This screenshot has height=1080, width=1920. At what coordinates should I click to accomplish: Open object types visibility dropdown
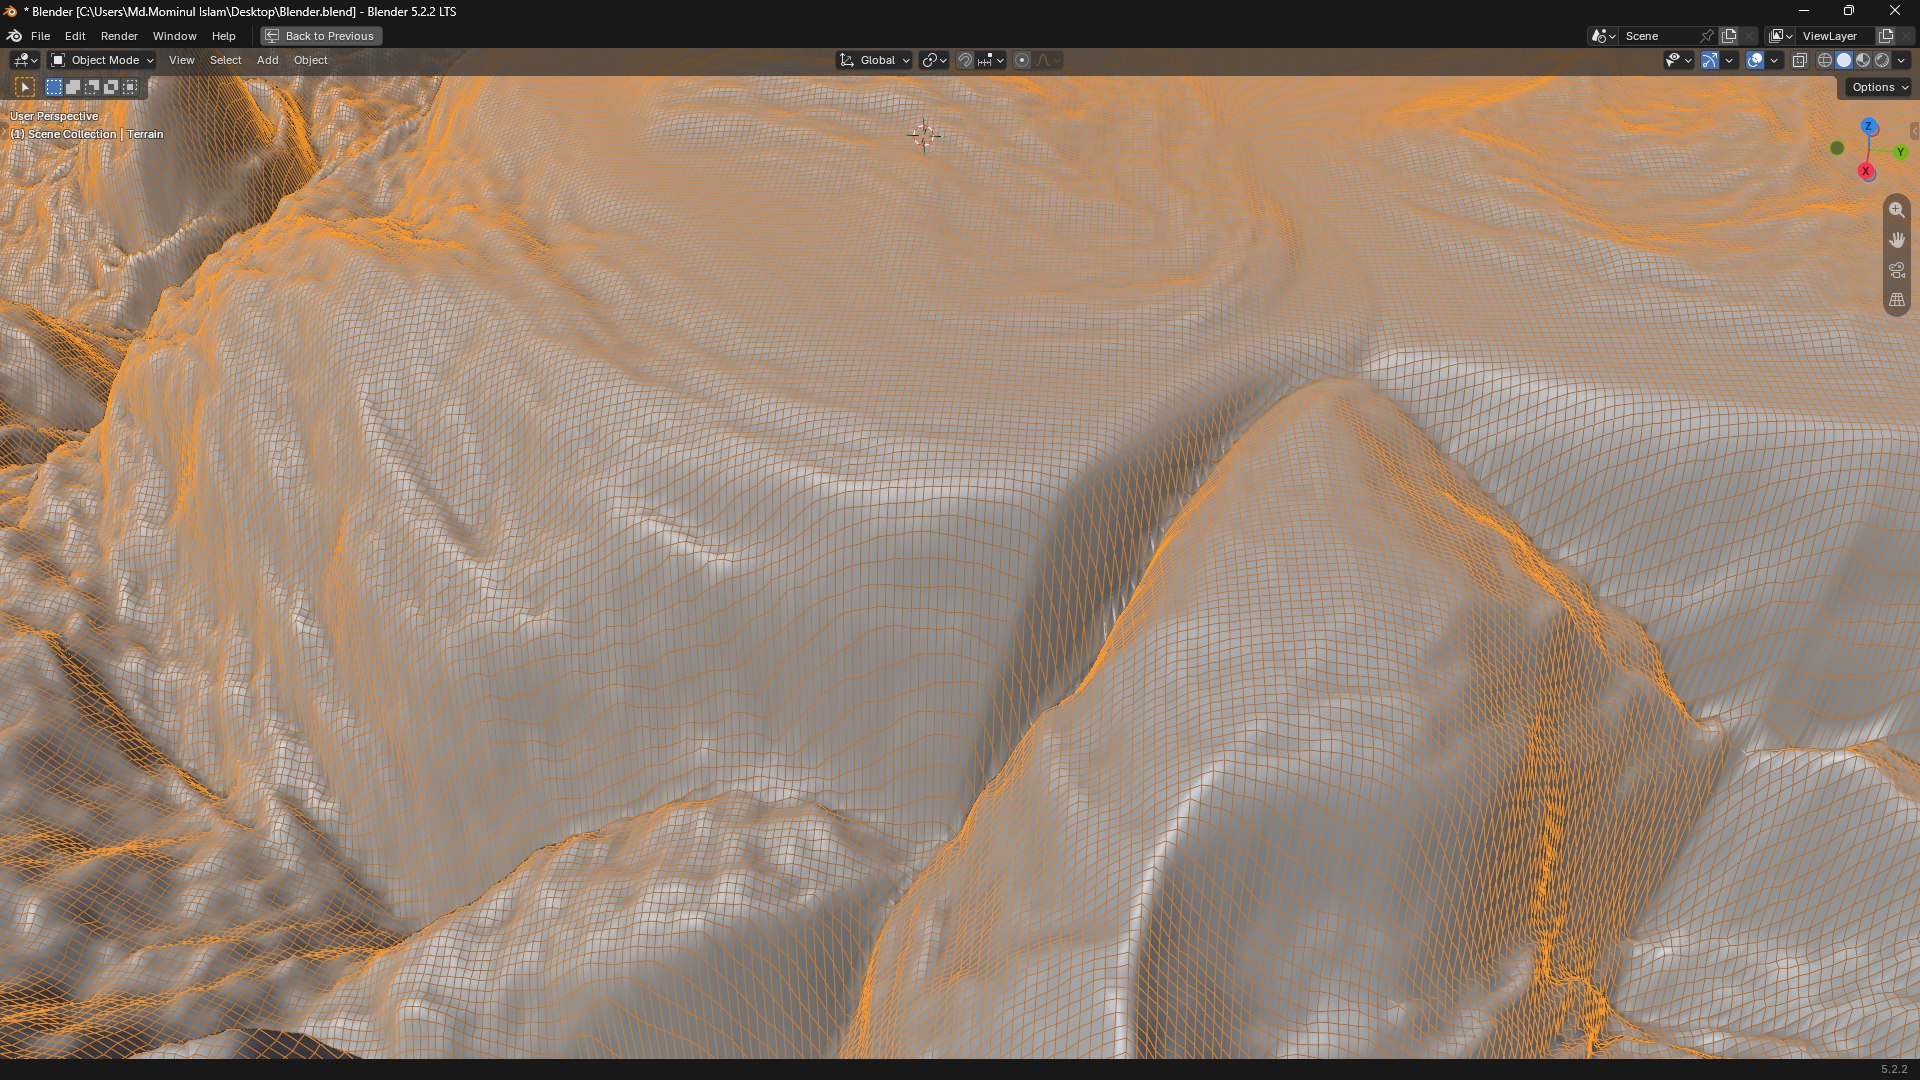tap(1678, 60)
